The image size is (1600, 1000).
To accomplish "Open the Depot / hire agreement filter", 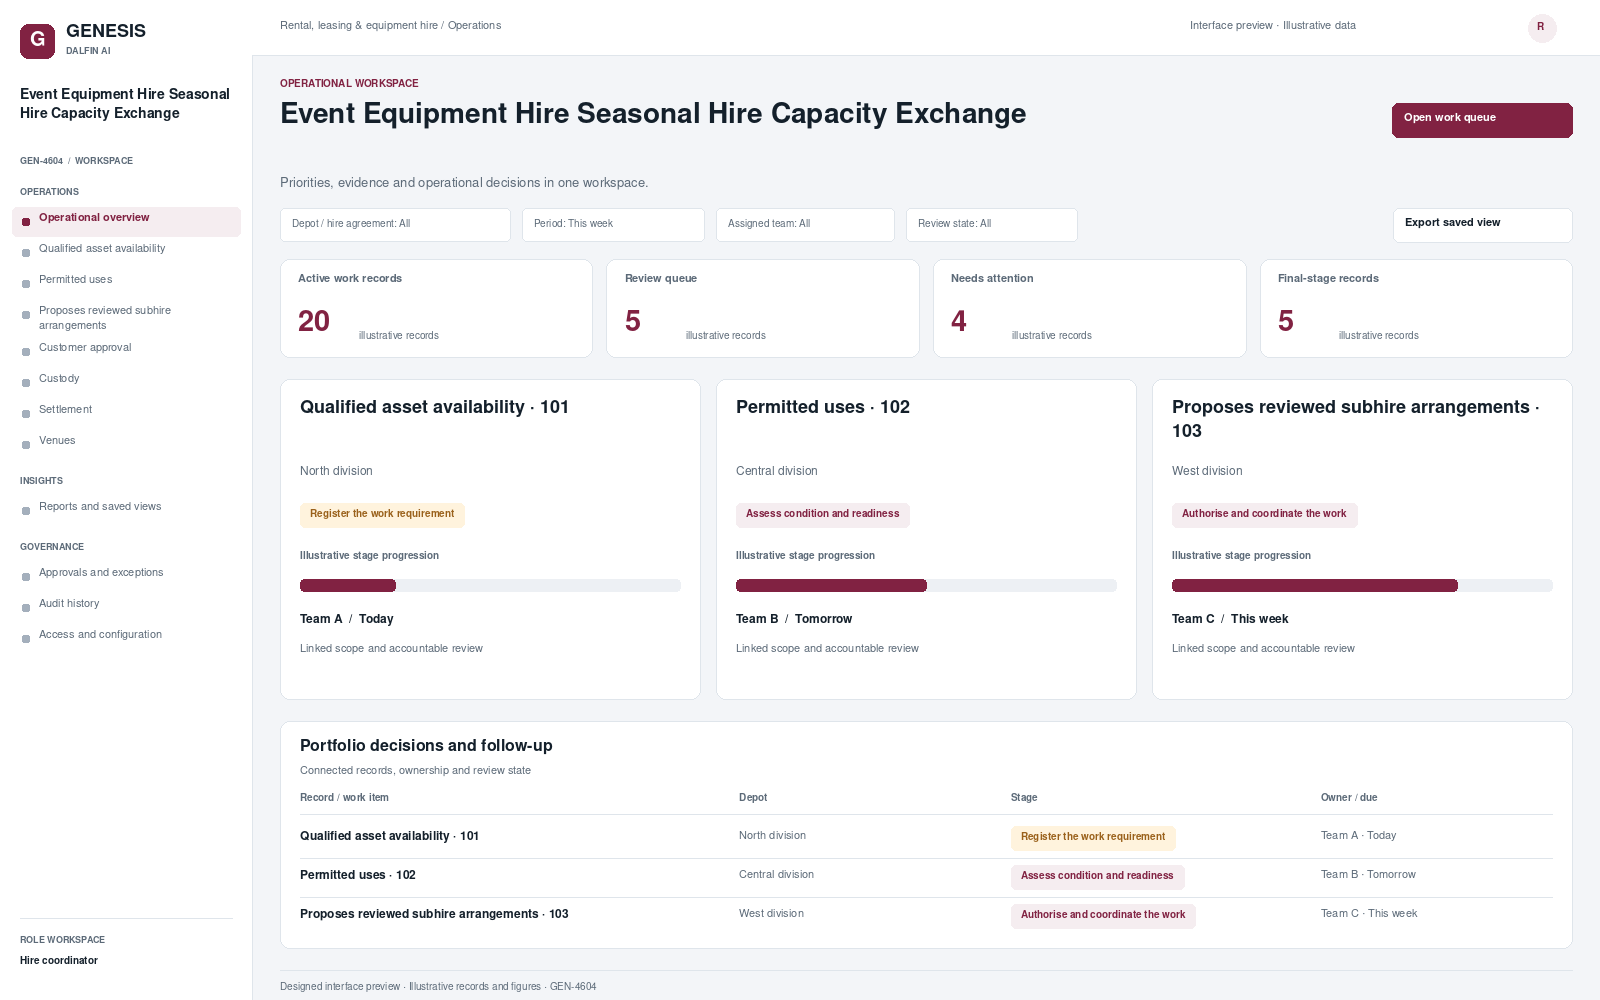I will point(395,225).
